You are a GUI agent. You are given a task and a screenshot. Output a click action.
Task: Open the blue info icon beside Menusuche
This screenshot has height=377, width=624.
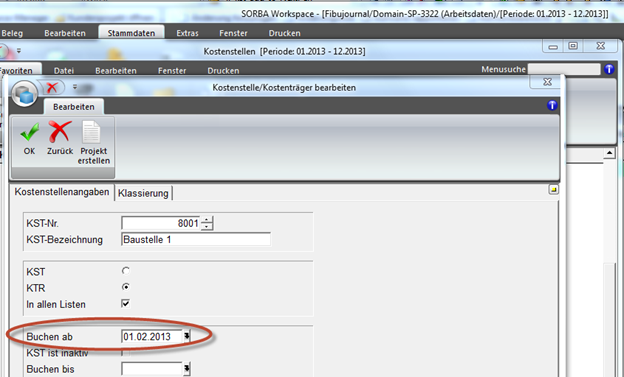[x=609, y=69]
